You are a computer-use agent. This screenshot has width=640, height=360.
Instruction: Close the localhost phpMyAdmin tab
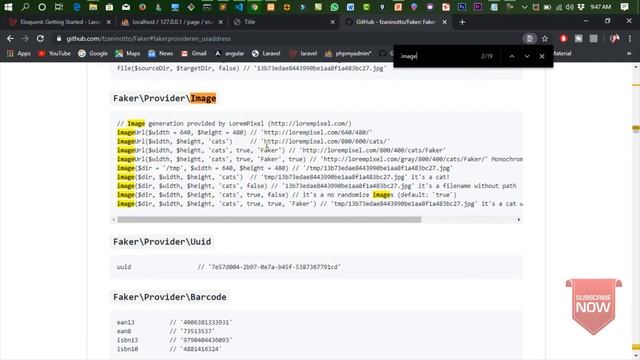click(x=220, y=22)
